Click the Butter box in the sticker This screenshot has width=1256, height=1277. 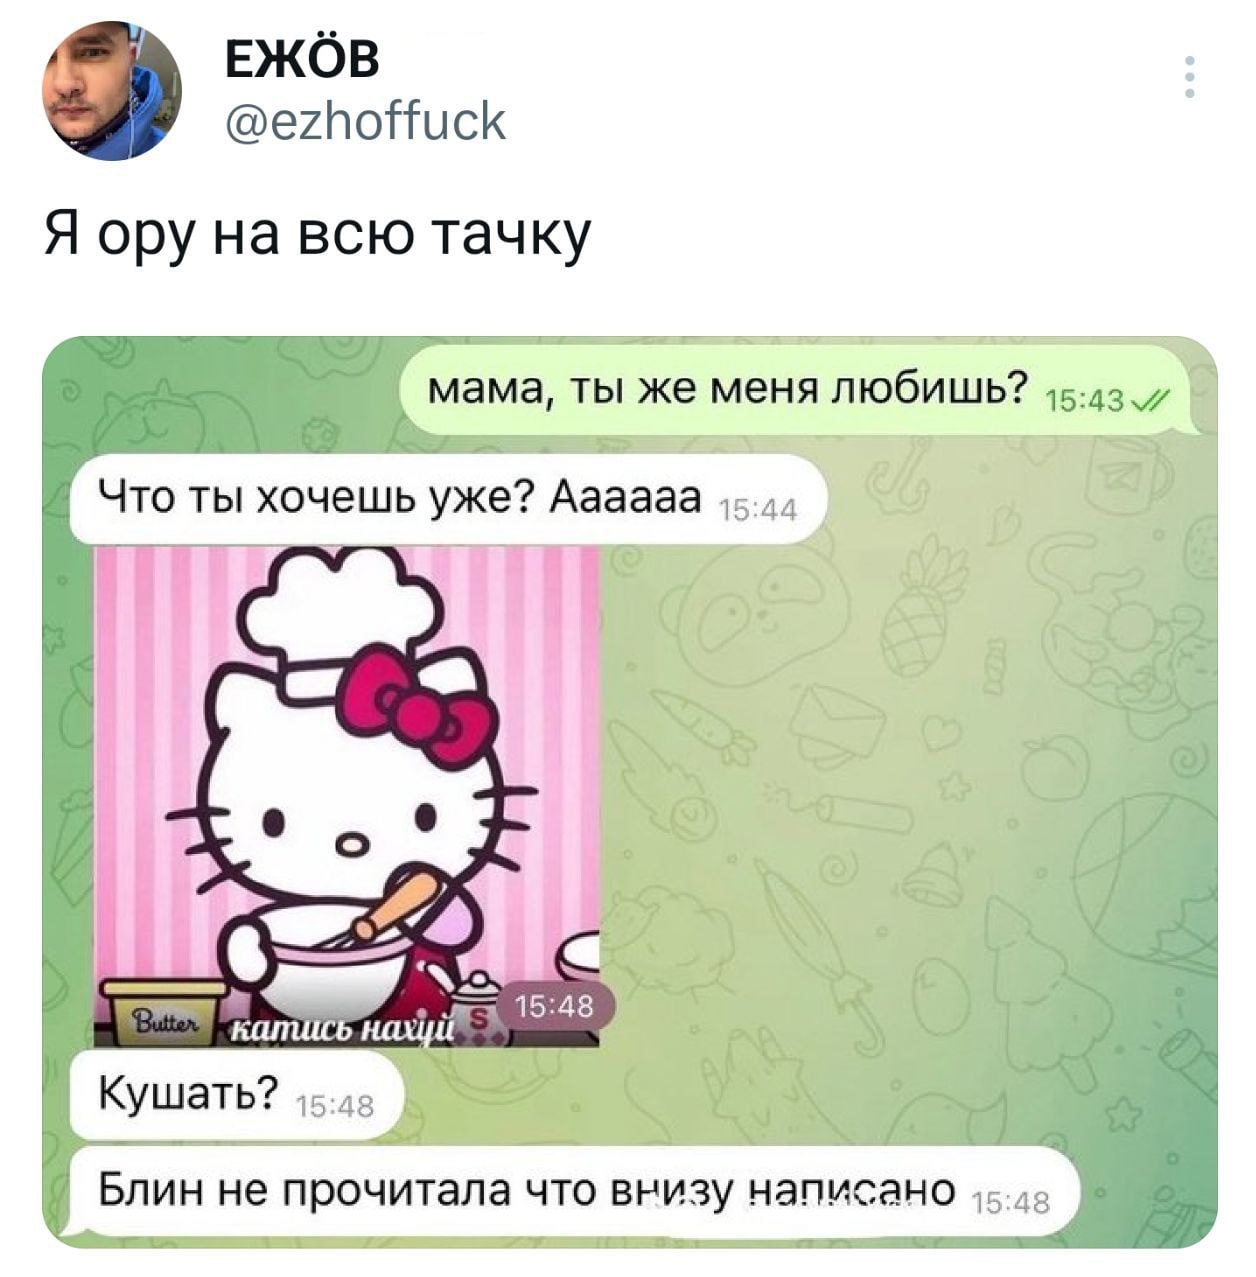166,1013
